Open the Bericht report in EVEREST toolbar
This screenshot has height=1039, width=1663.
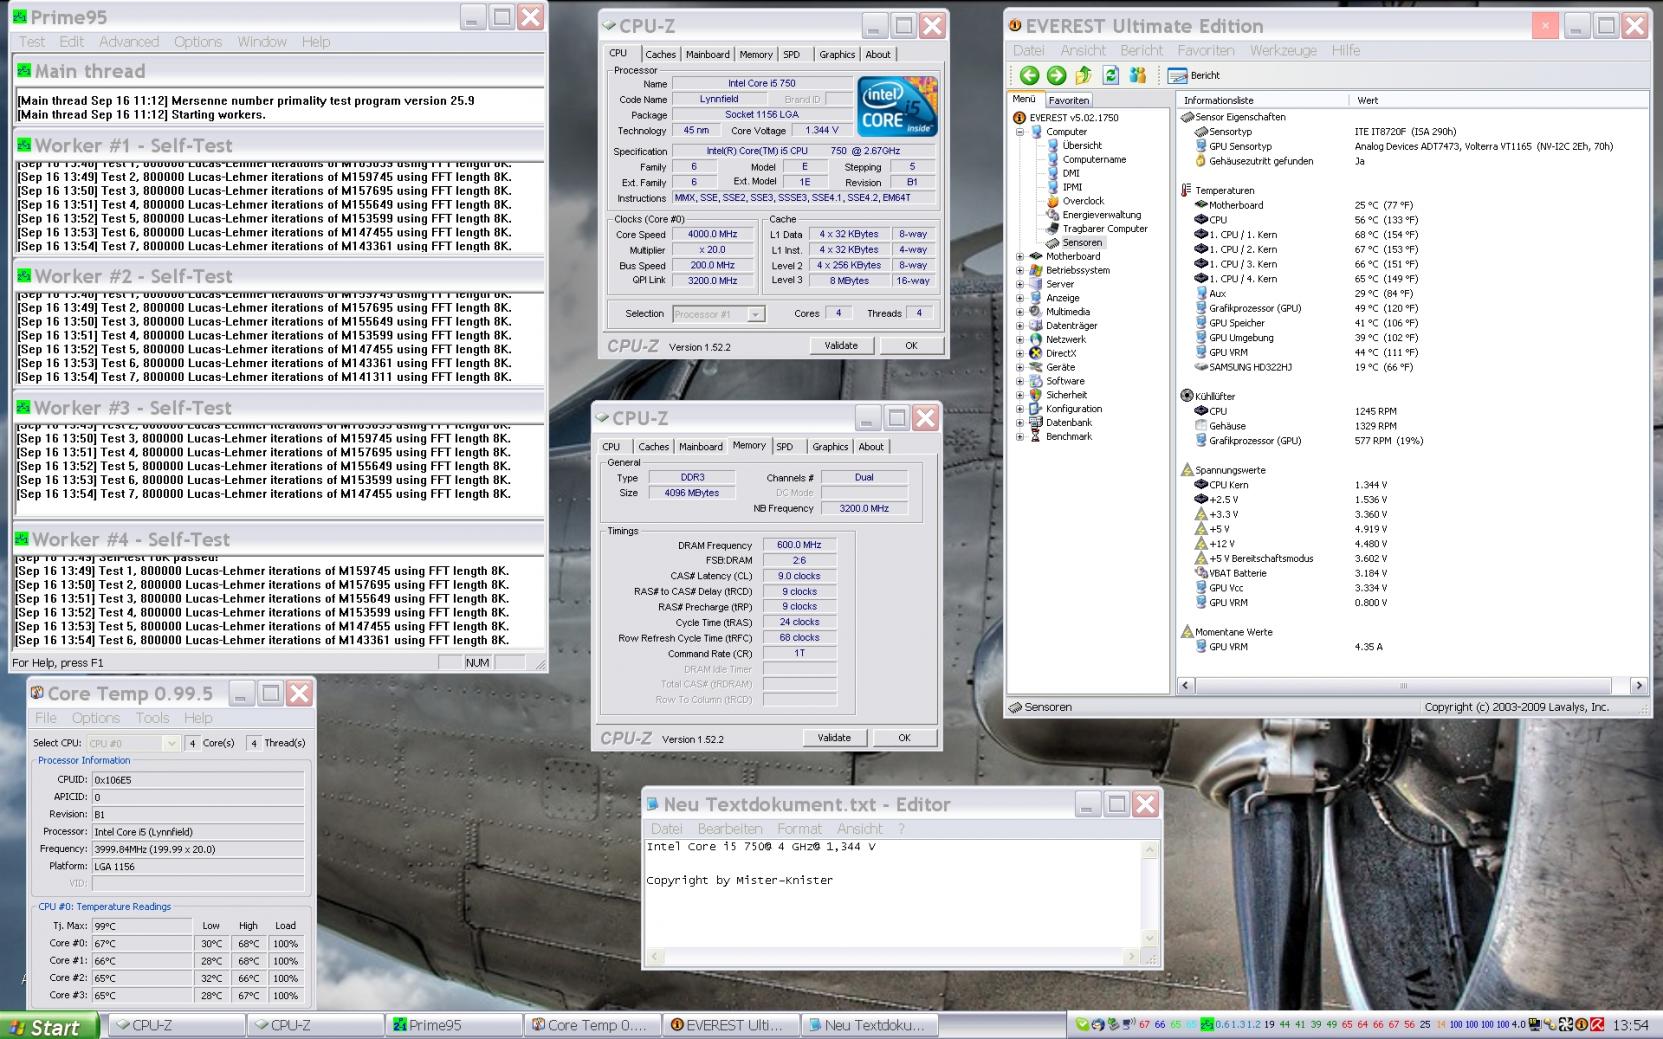coord(1194,75)
